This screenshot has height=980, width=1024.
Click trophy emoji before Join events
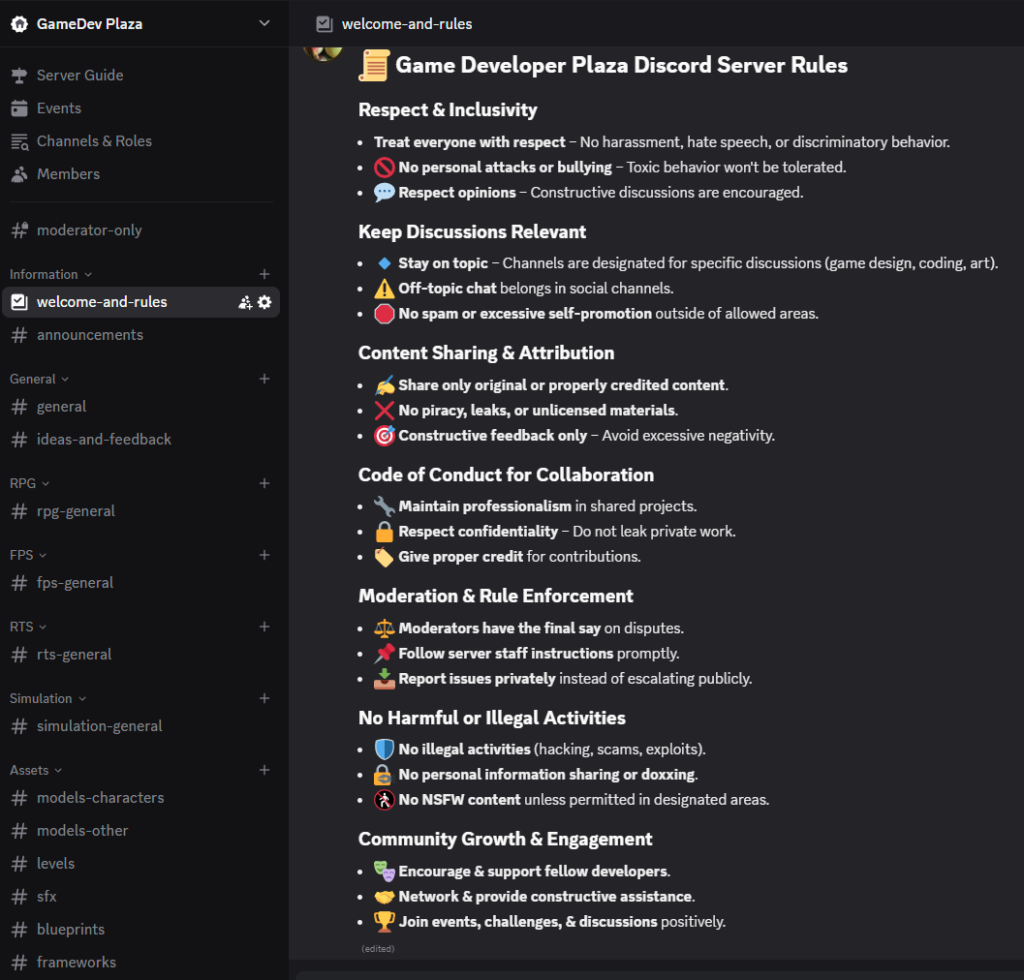click(384, 922)
